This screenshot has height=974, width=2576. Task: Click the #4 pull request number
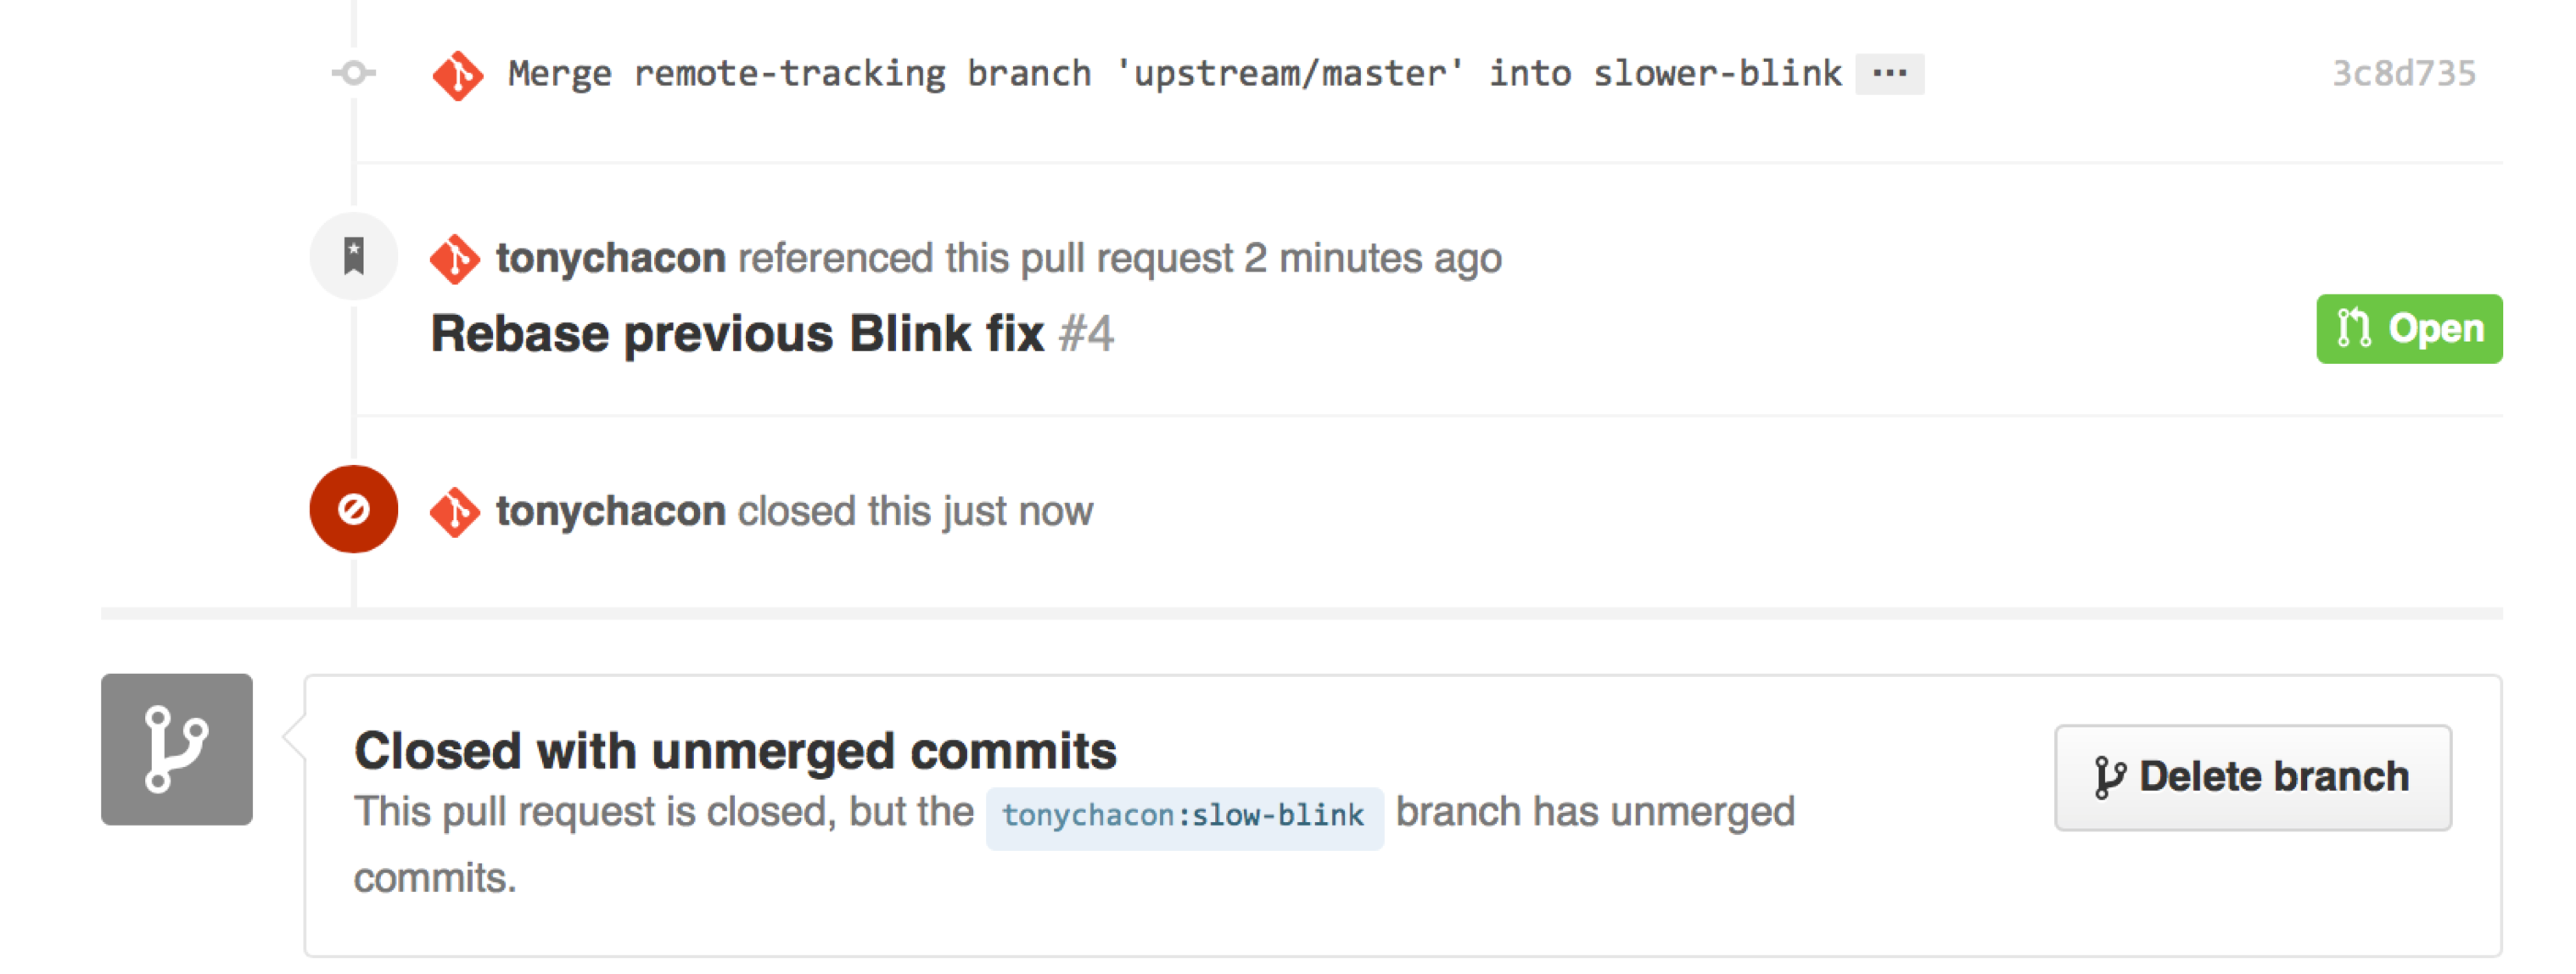(1086, 333)
